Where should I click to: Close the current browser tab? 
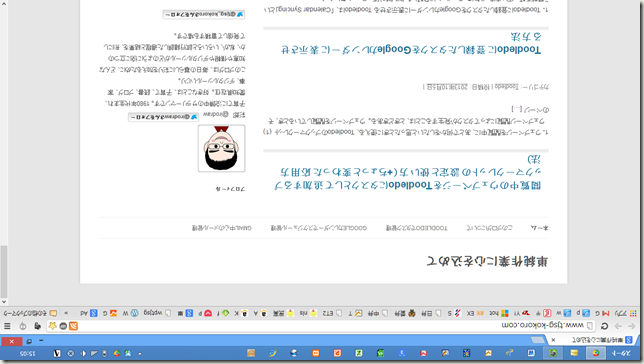pos(553,340)
